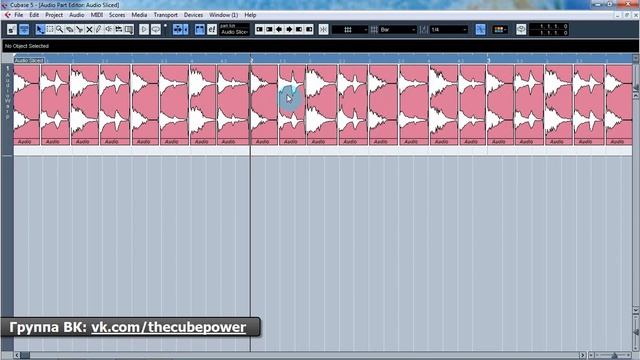Select the Mute X tool
This screenshot has width=640, height=360.
tap(89, 29)
